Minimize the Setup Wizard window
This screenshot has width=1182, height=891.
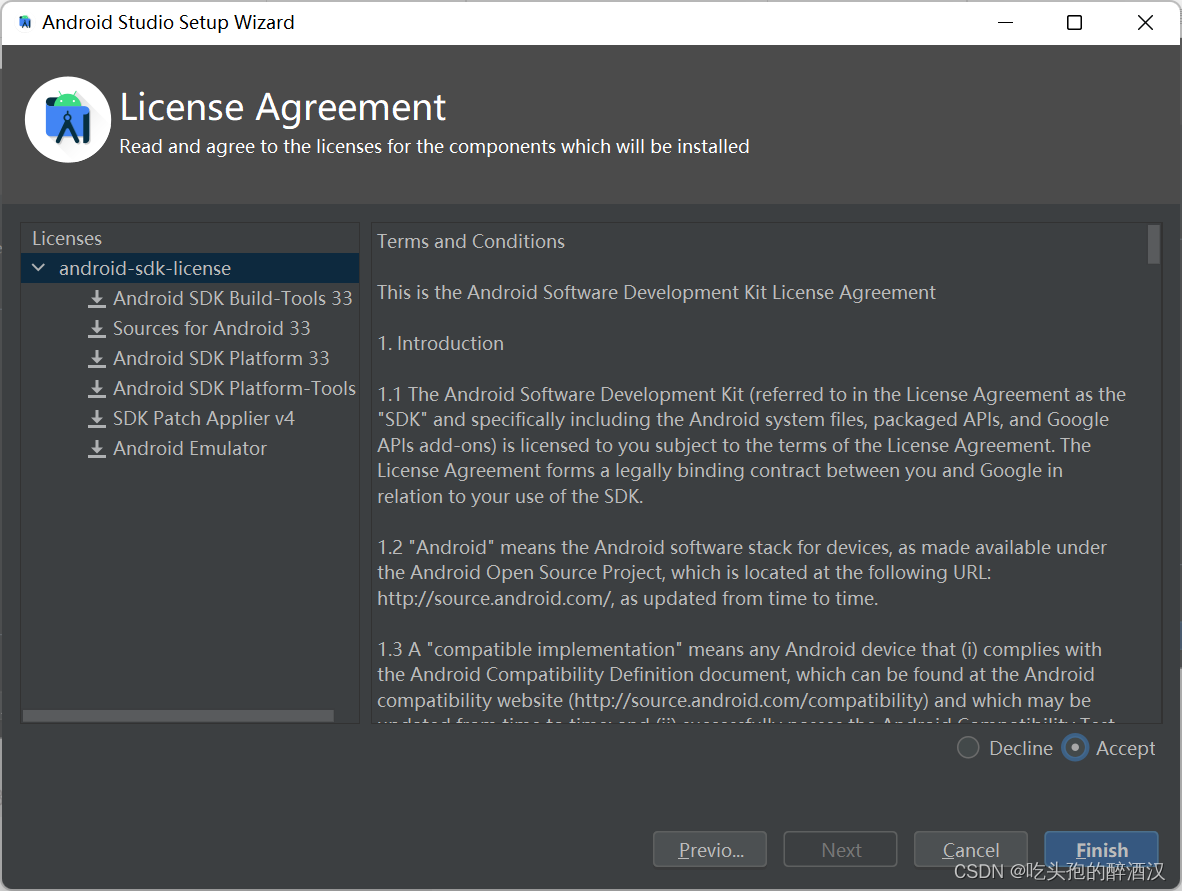1005,23
